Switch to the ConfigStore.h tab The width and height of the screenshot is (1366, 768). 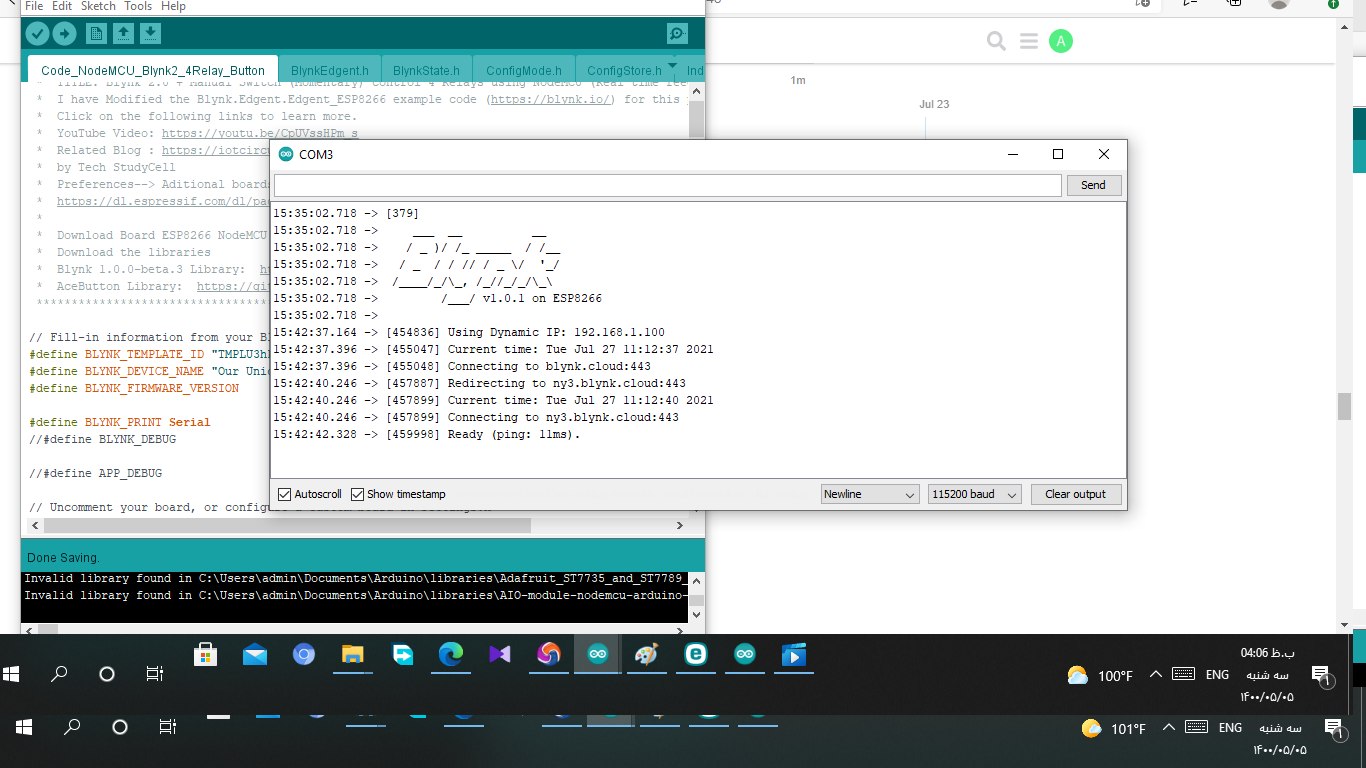coord(624,71)
